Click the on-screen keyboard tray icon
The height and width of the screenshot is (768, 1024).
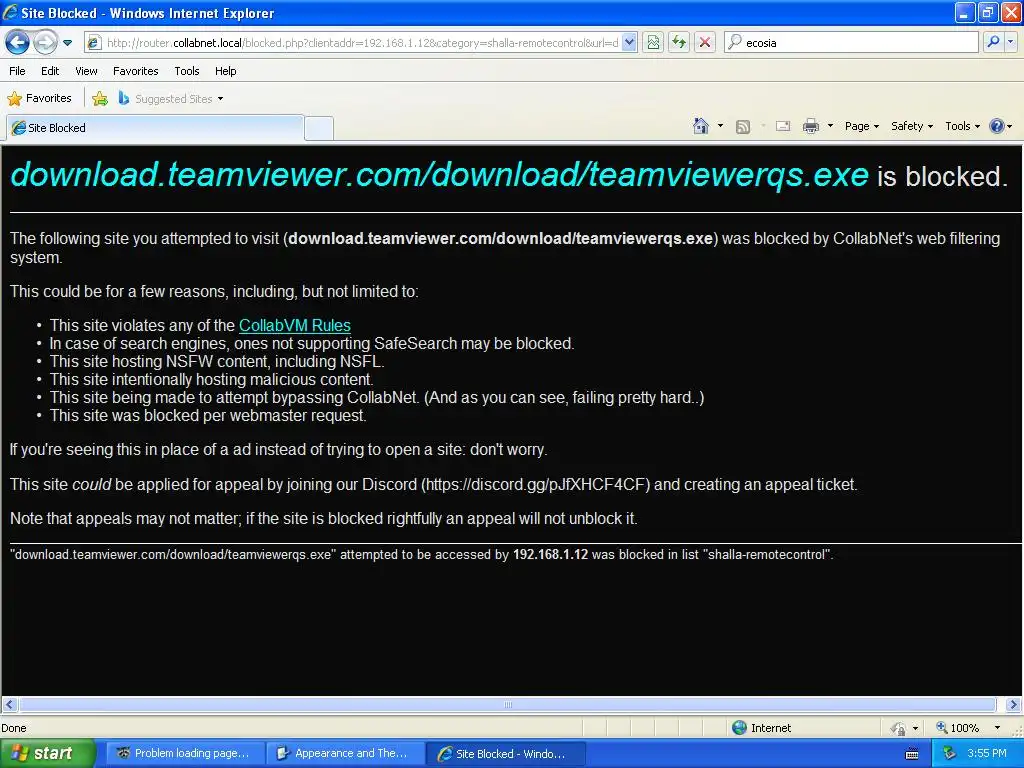click(x=912, y=754)
